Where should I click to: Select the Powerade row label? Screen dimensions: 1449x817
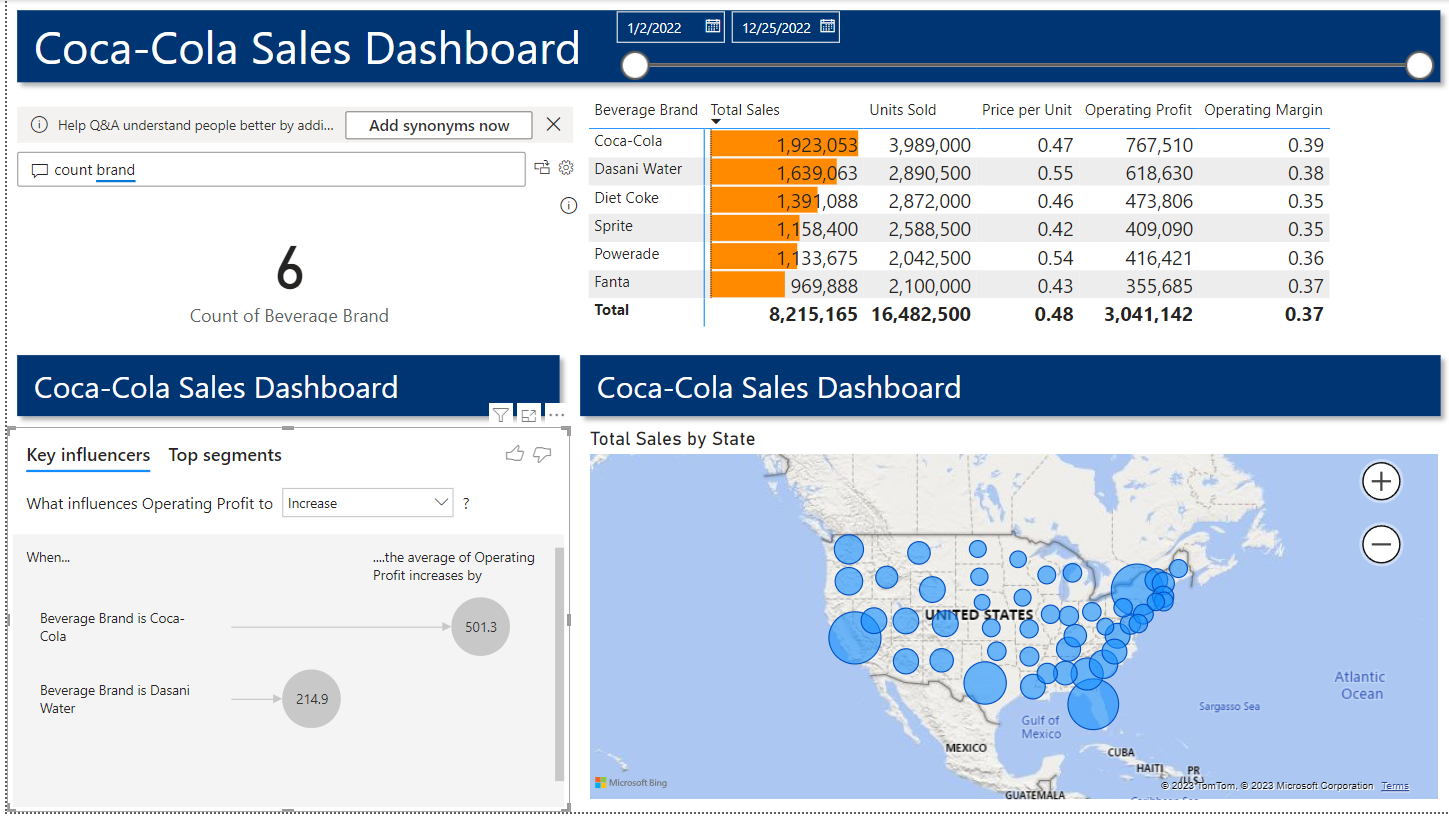click(627, 254)
